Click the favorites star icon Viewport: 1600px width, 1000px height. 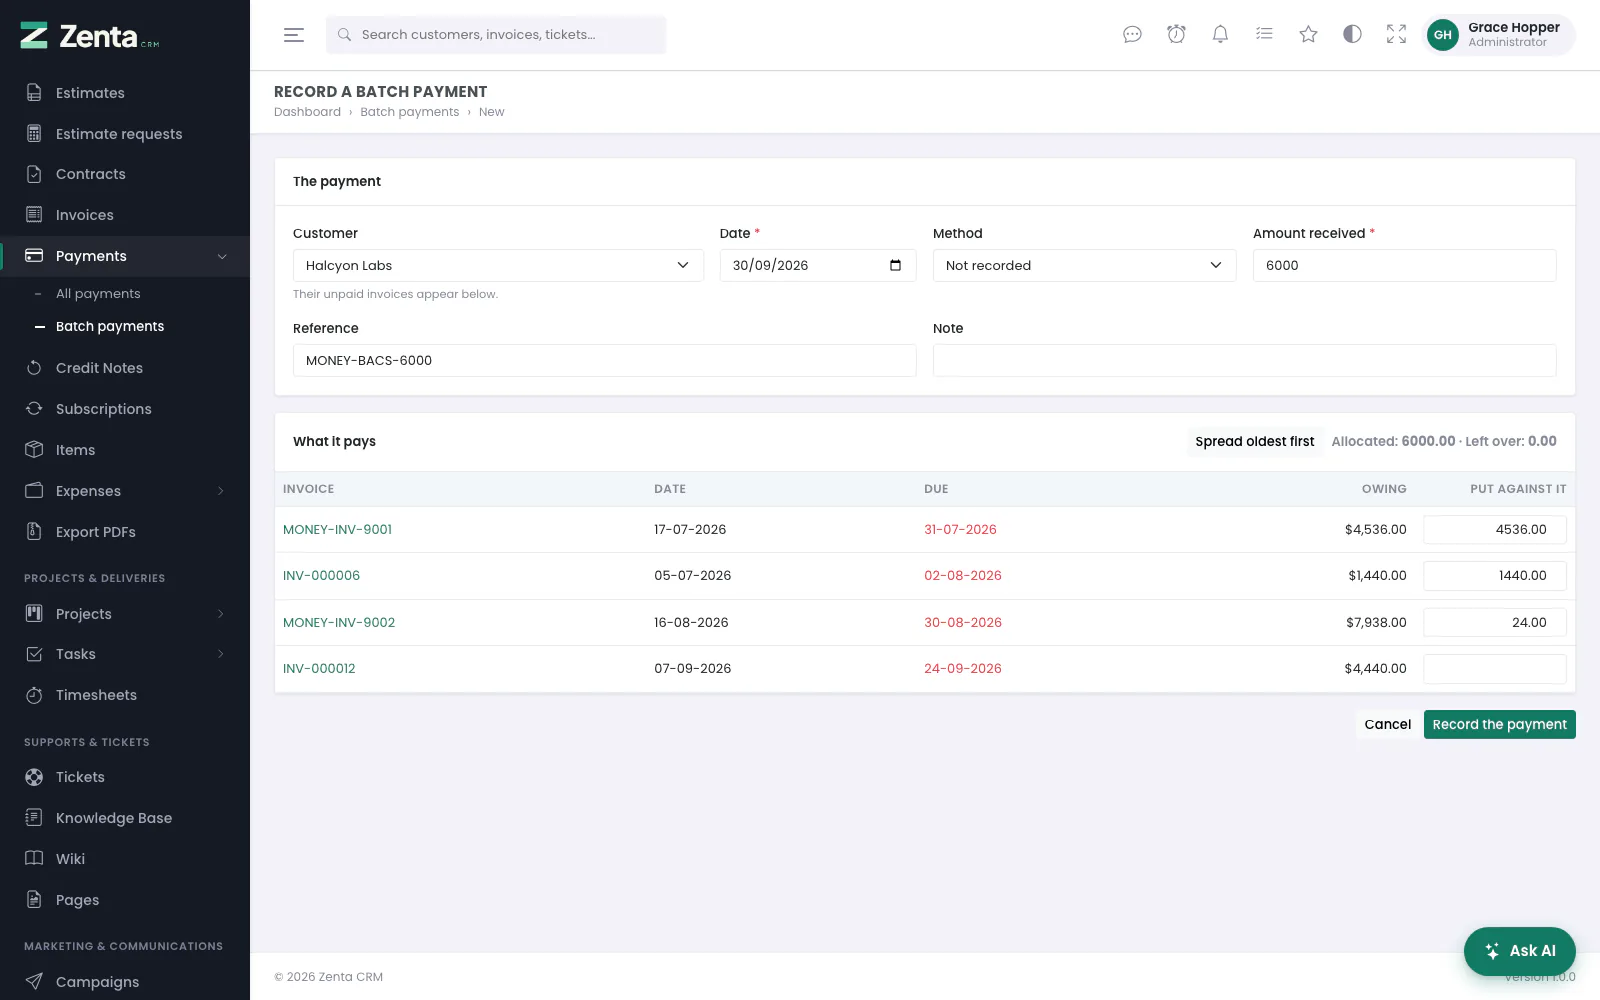pyautogui.click(x=1308, y=35)
